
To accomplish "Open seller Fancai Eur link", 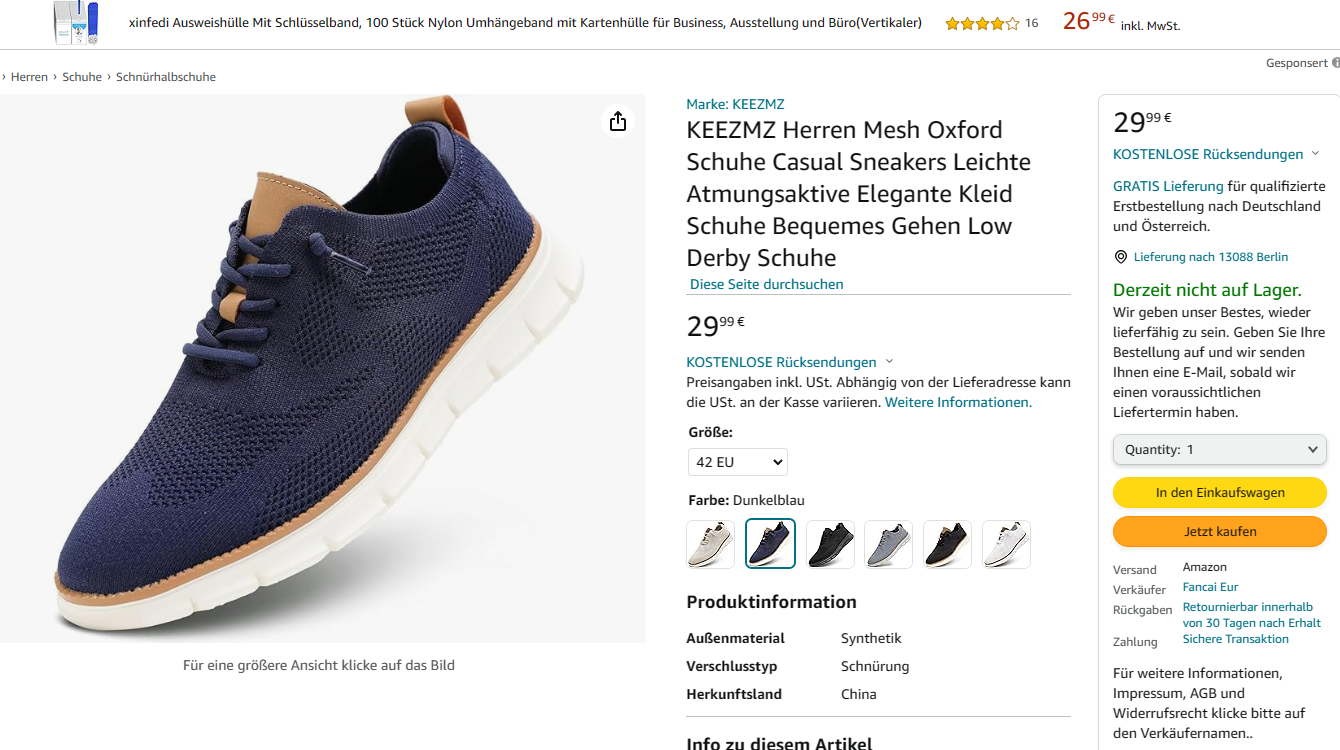I will pos(1210,587).
